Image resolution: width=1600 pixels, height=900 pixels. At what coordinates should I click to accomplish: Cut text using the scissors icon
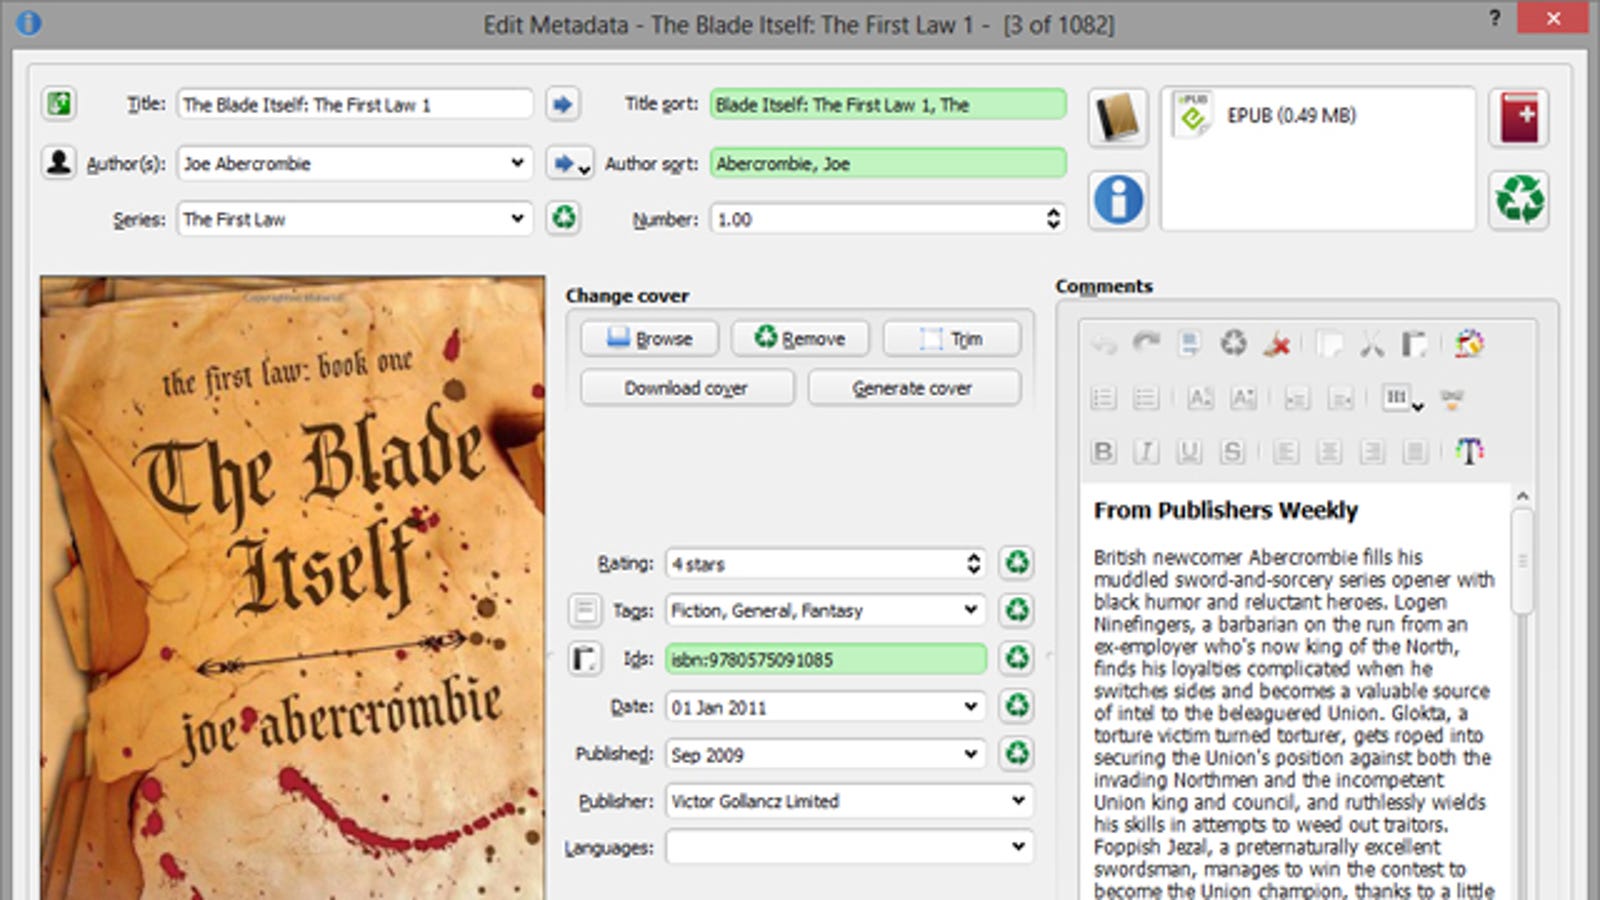(x=1371, y=344)
